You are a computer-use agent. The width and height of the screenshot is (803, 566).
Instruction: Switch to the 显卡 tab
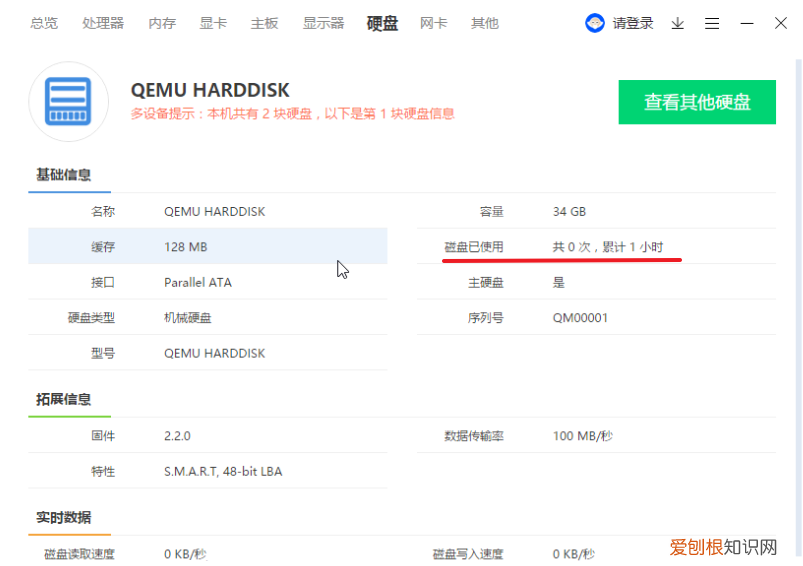click(x=213, y=23)
